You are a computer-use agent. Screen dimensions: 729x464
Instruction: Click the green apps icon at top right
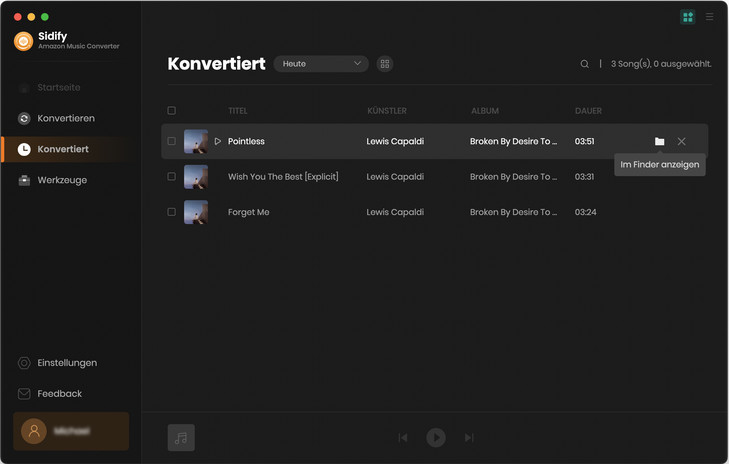pos(688,17)
